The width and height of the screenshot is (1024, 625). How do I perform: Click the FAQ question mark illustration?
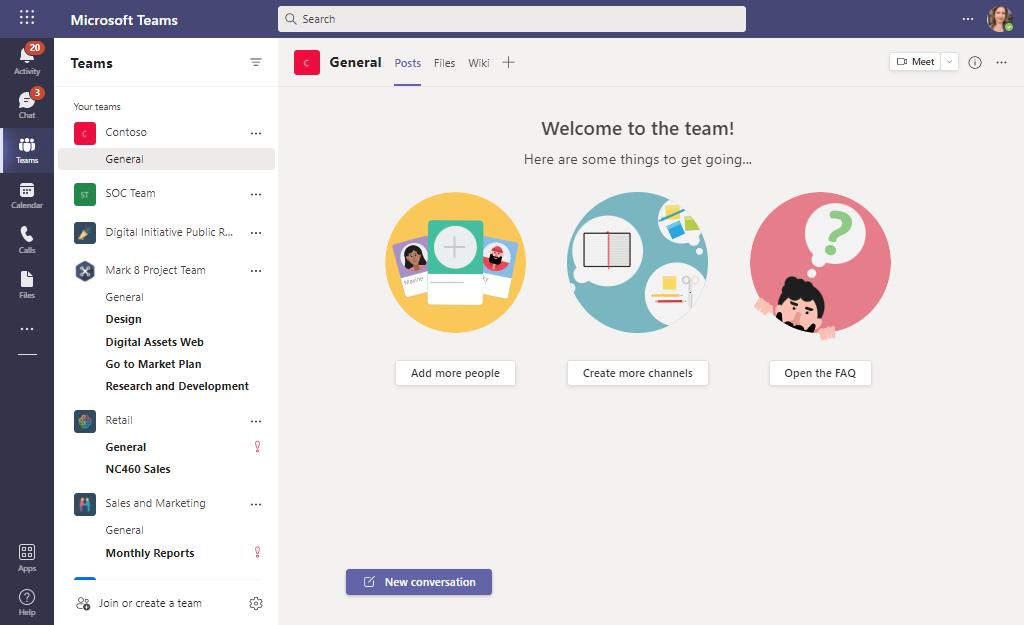coord(820,266)
